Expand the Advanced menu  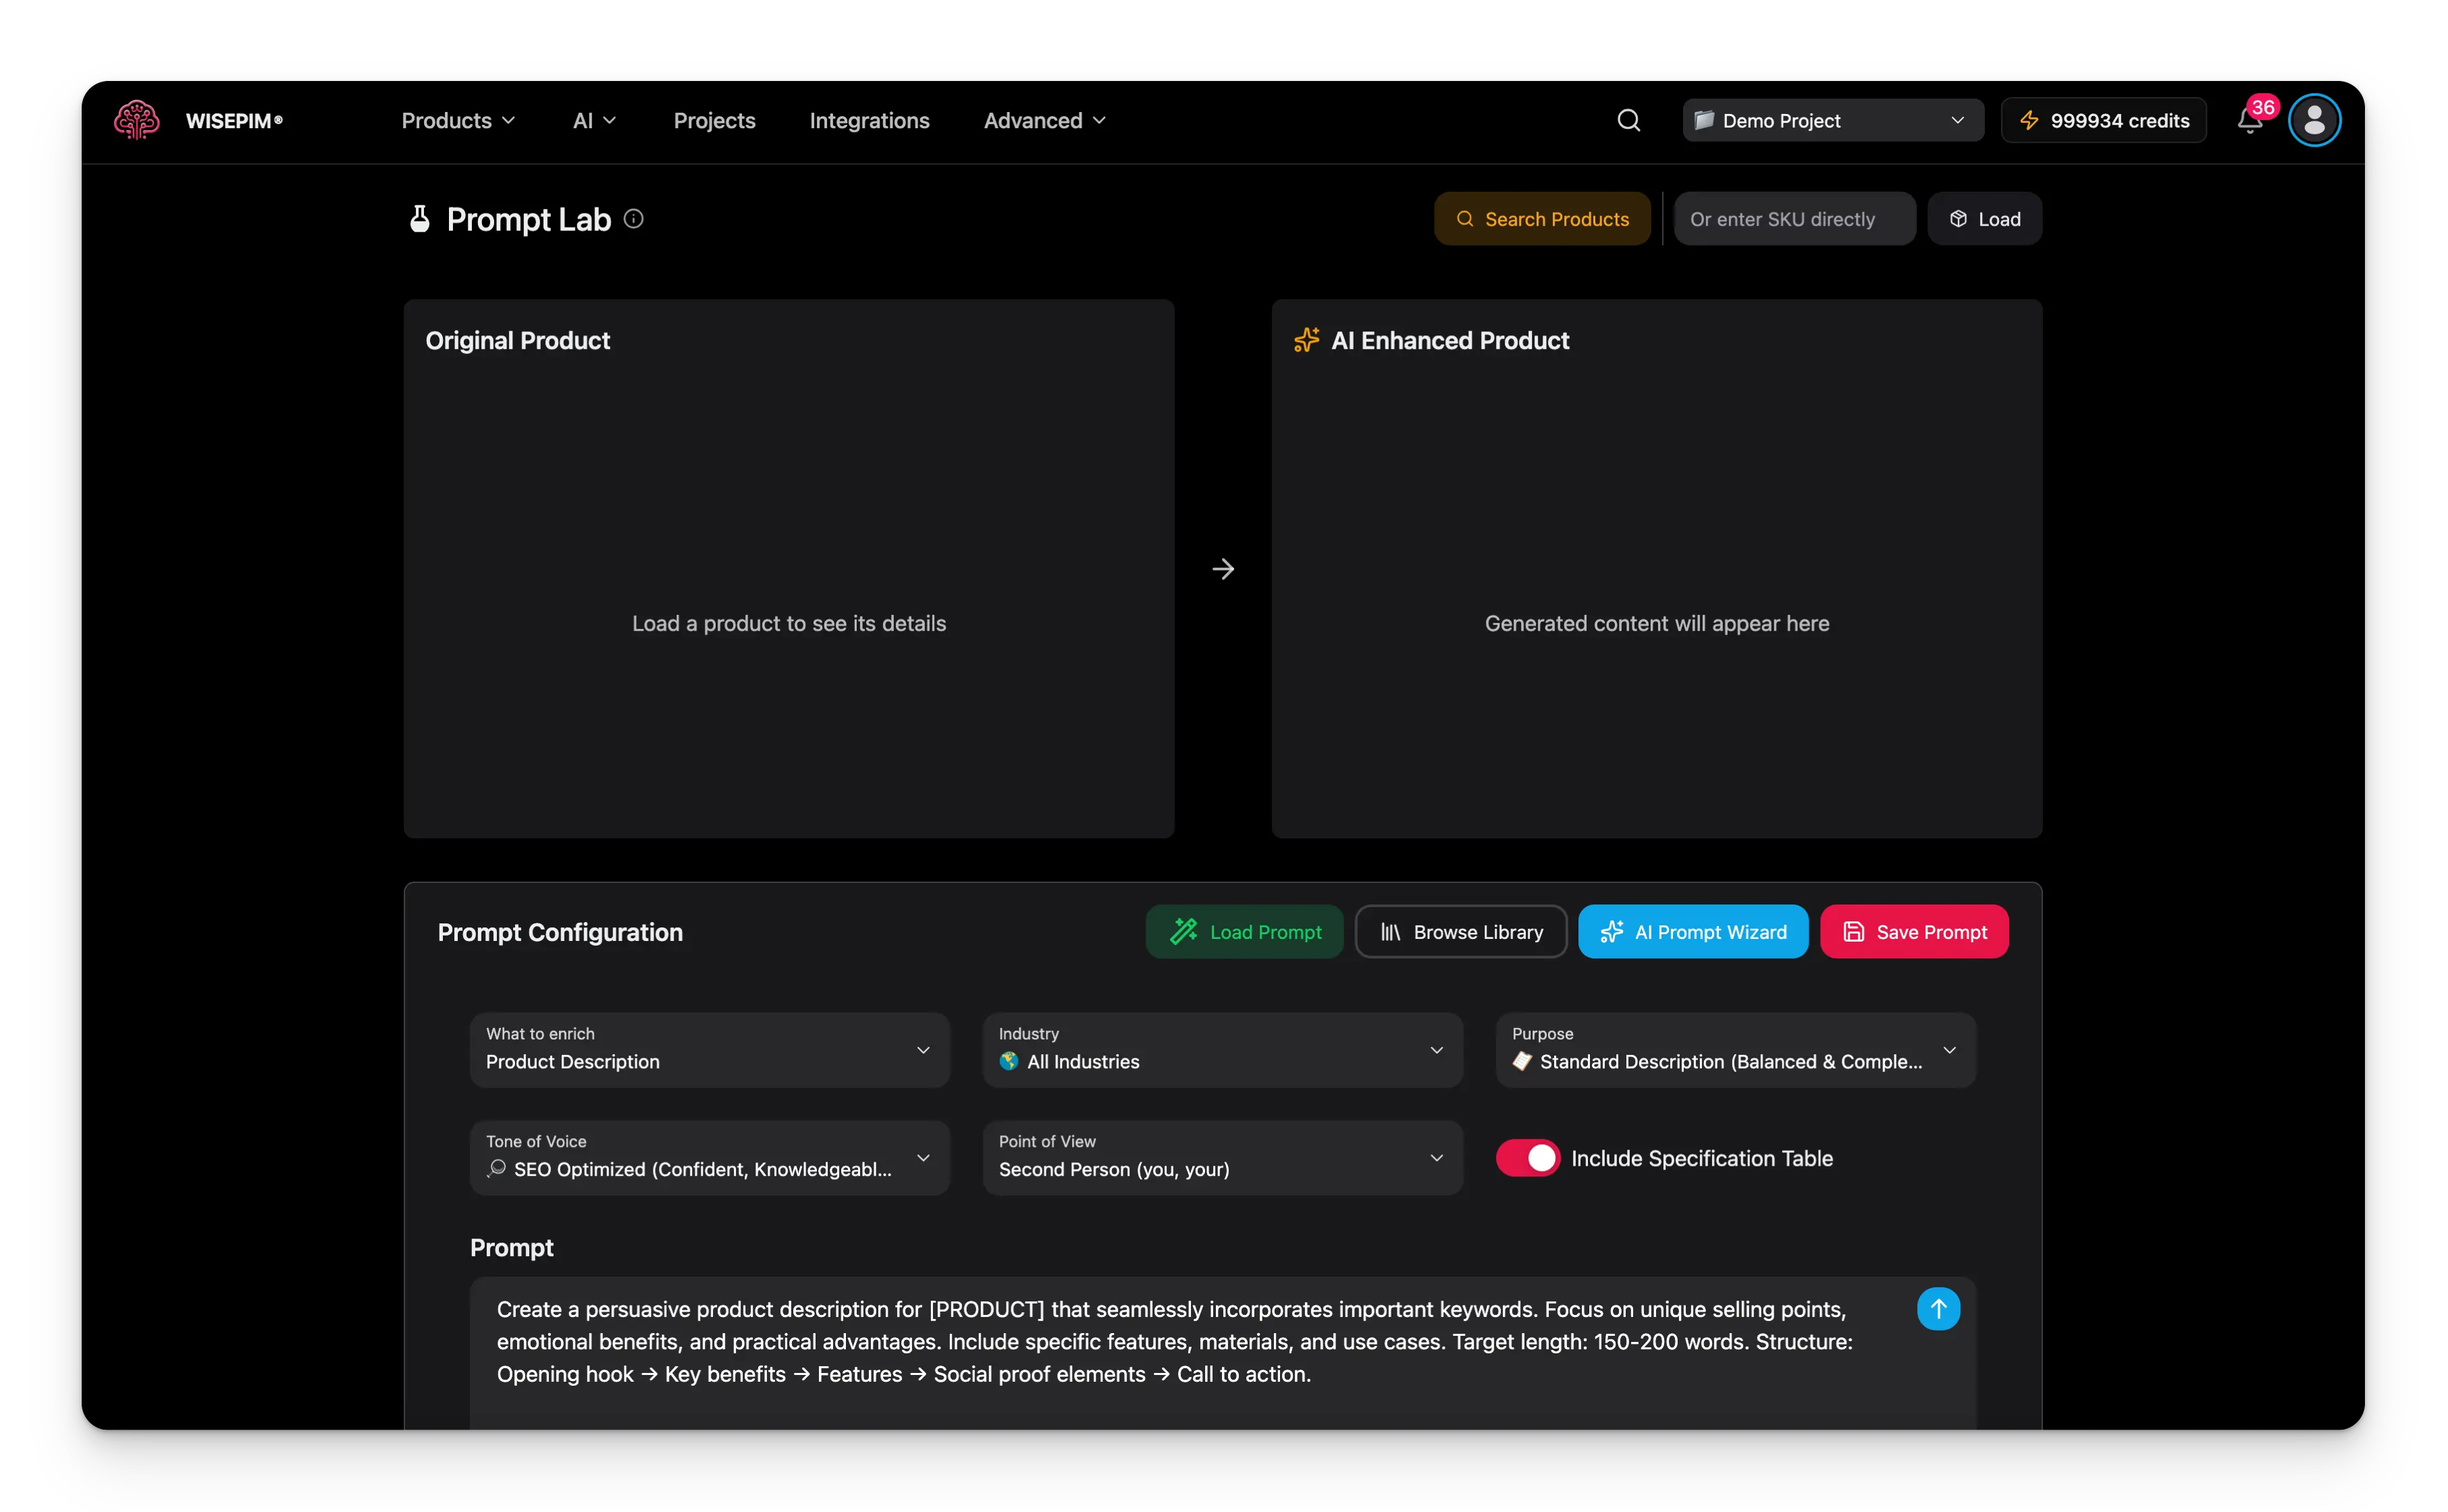tap(1044, 120)
